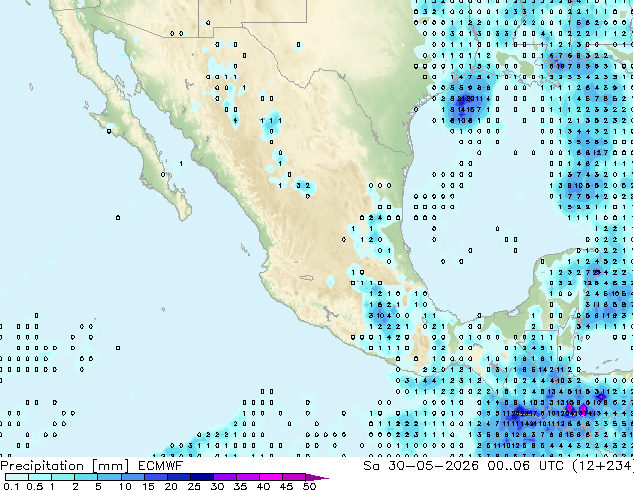
Task: Select the 0.1–0.5 mm legend color swatch
Action: coord(17,477)
